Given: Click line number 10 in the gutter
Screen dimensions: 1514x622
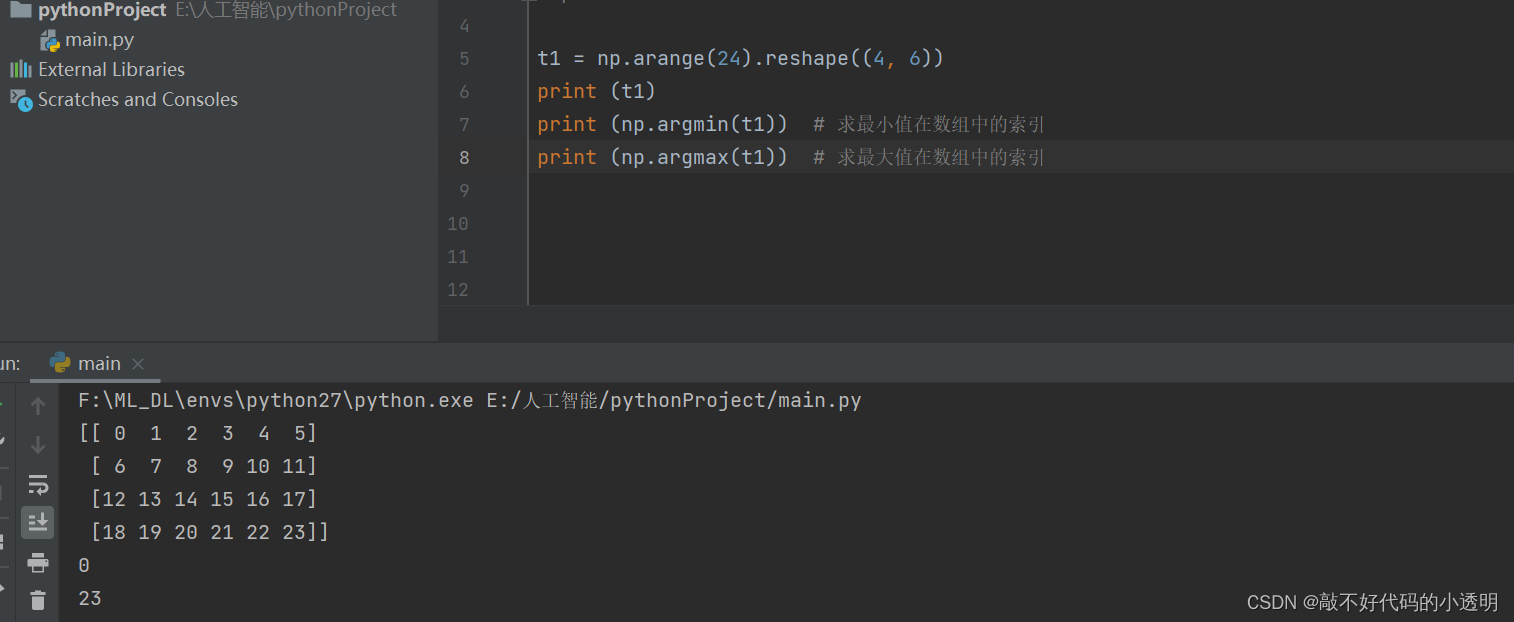Looking at the screenshot, I should click(458, 224).
